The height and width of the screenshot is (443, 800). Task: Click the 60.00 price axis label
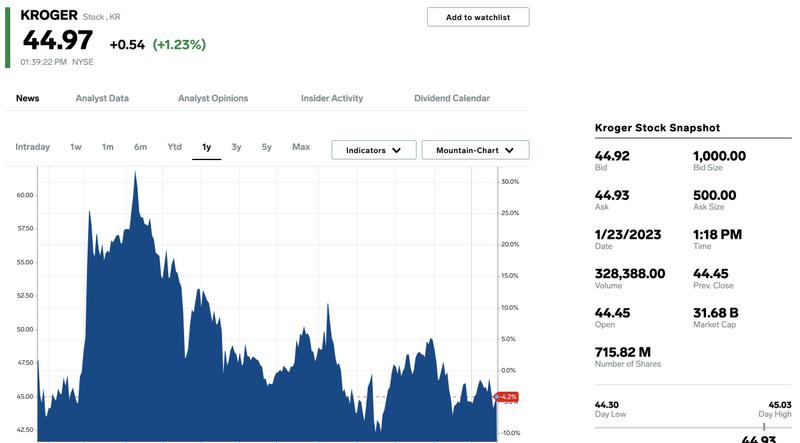pyautogui.click(x=25, y=195)
